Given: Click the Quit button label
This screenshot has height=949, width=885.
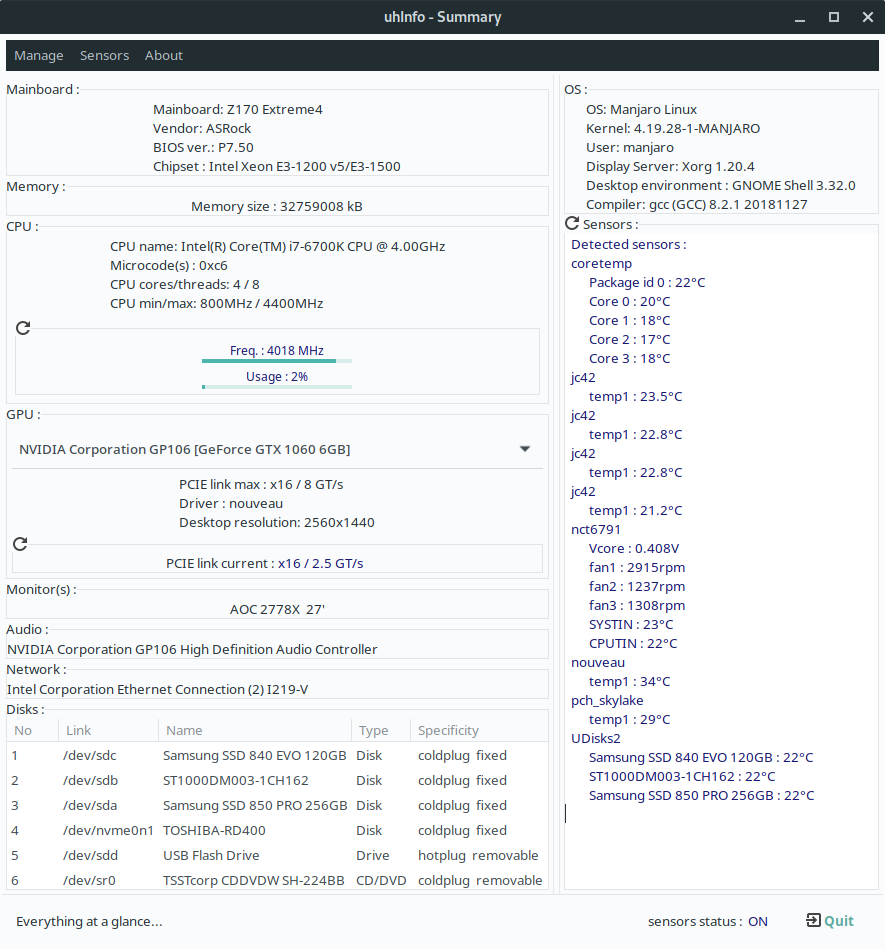Looking at the screenshot, I should click(x=838, y=921).
